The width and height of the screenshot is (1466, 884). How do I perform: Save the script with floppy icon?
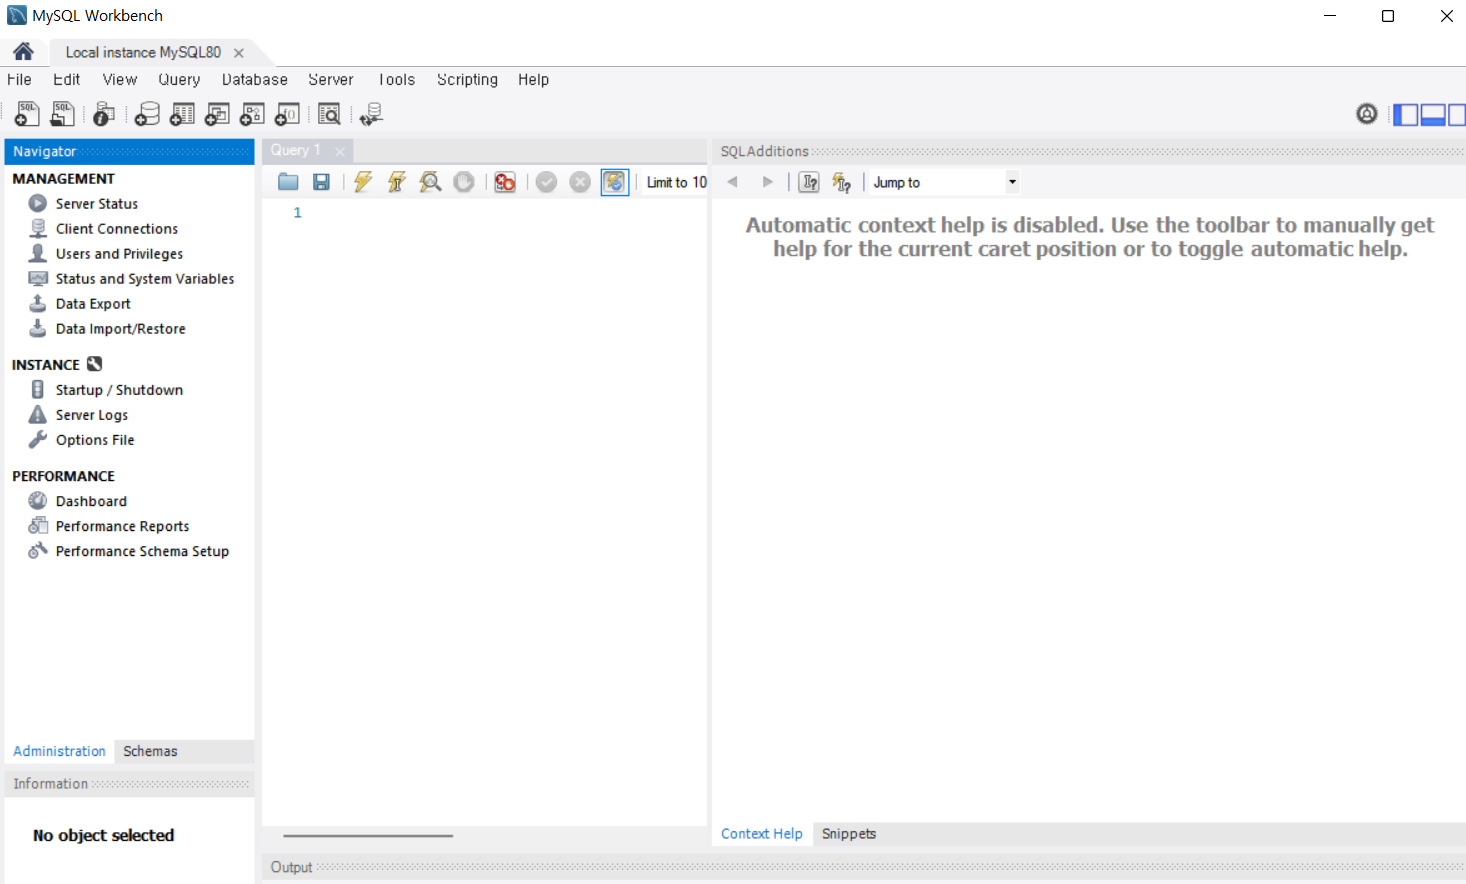[x=321, y=182]
